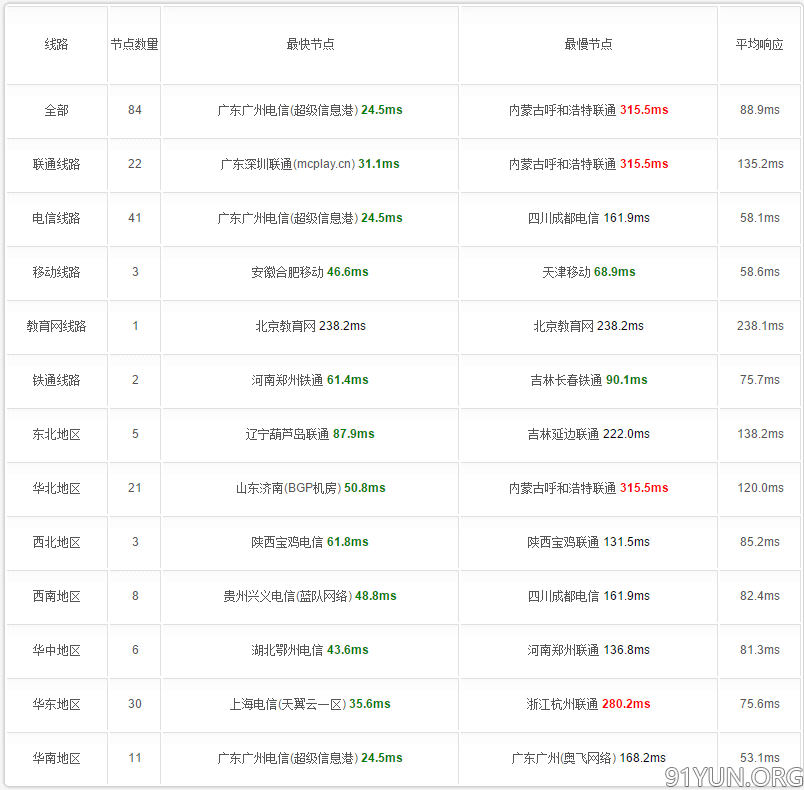Click 安徽合肥移动 46.6ms cell
Image resolution: width=804 pixels, height=790 pixels.
pyautogui.click(x=310, y=272)
